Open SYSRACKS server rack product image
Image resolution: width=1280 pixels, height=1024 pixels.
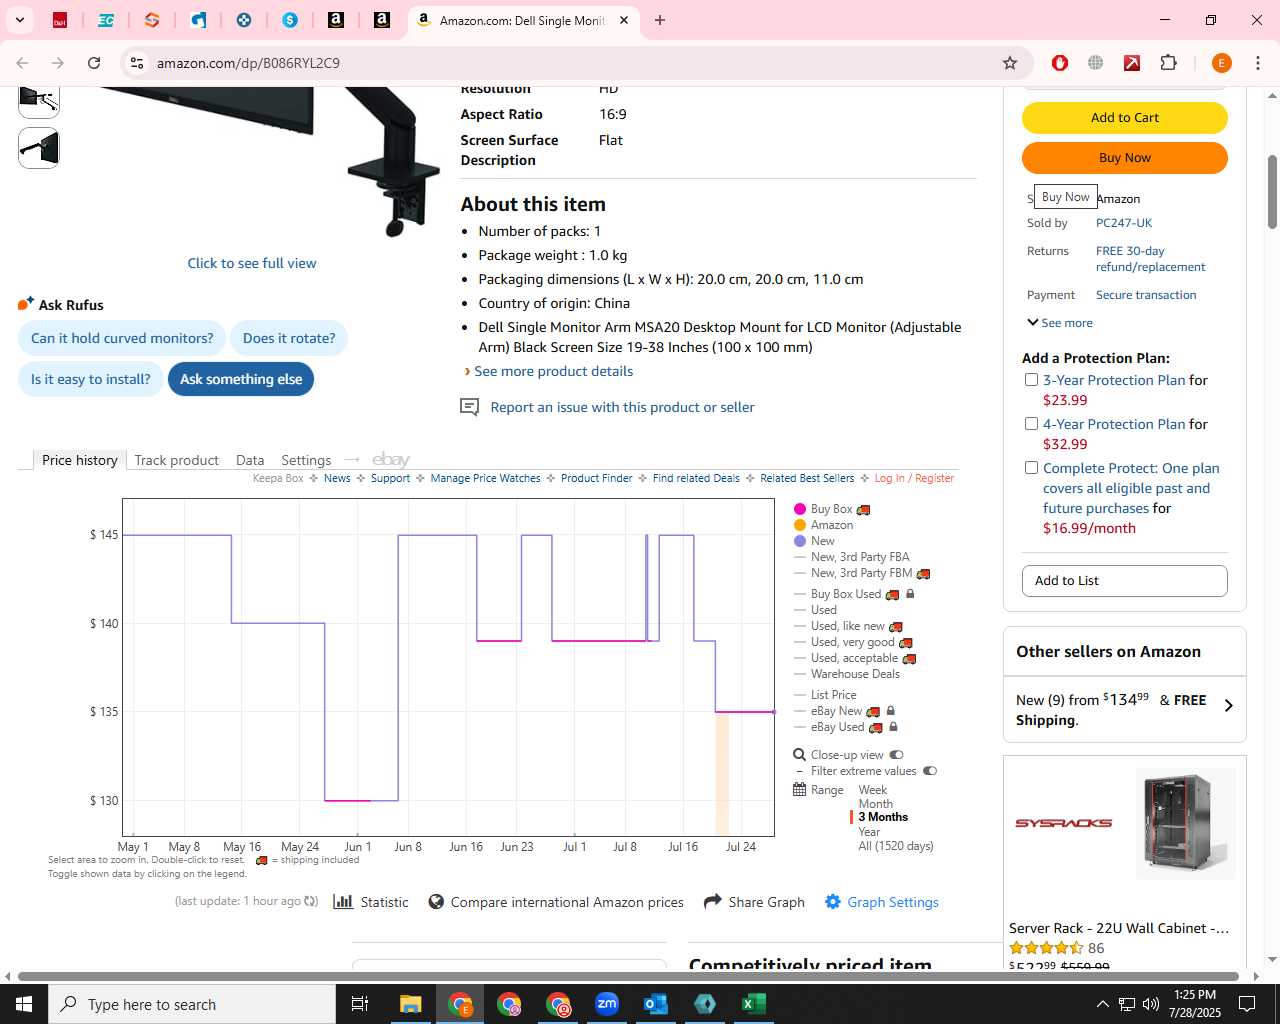[x=1186, y=823]
